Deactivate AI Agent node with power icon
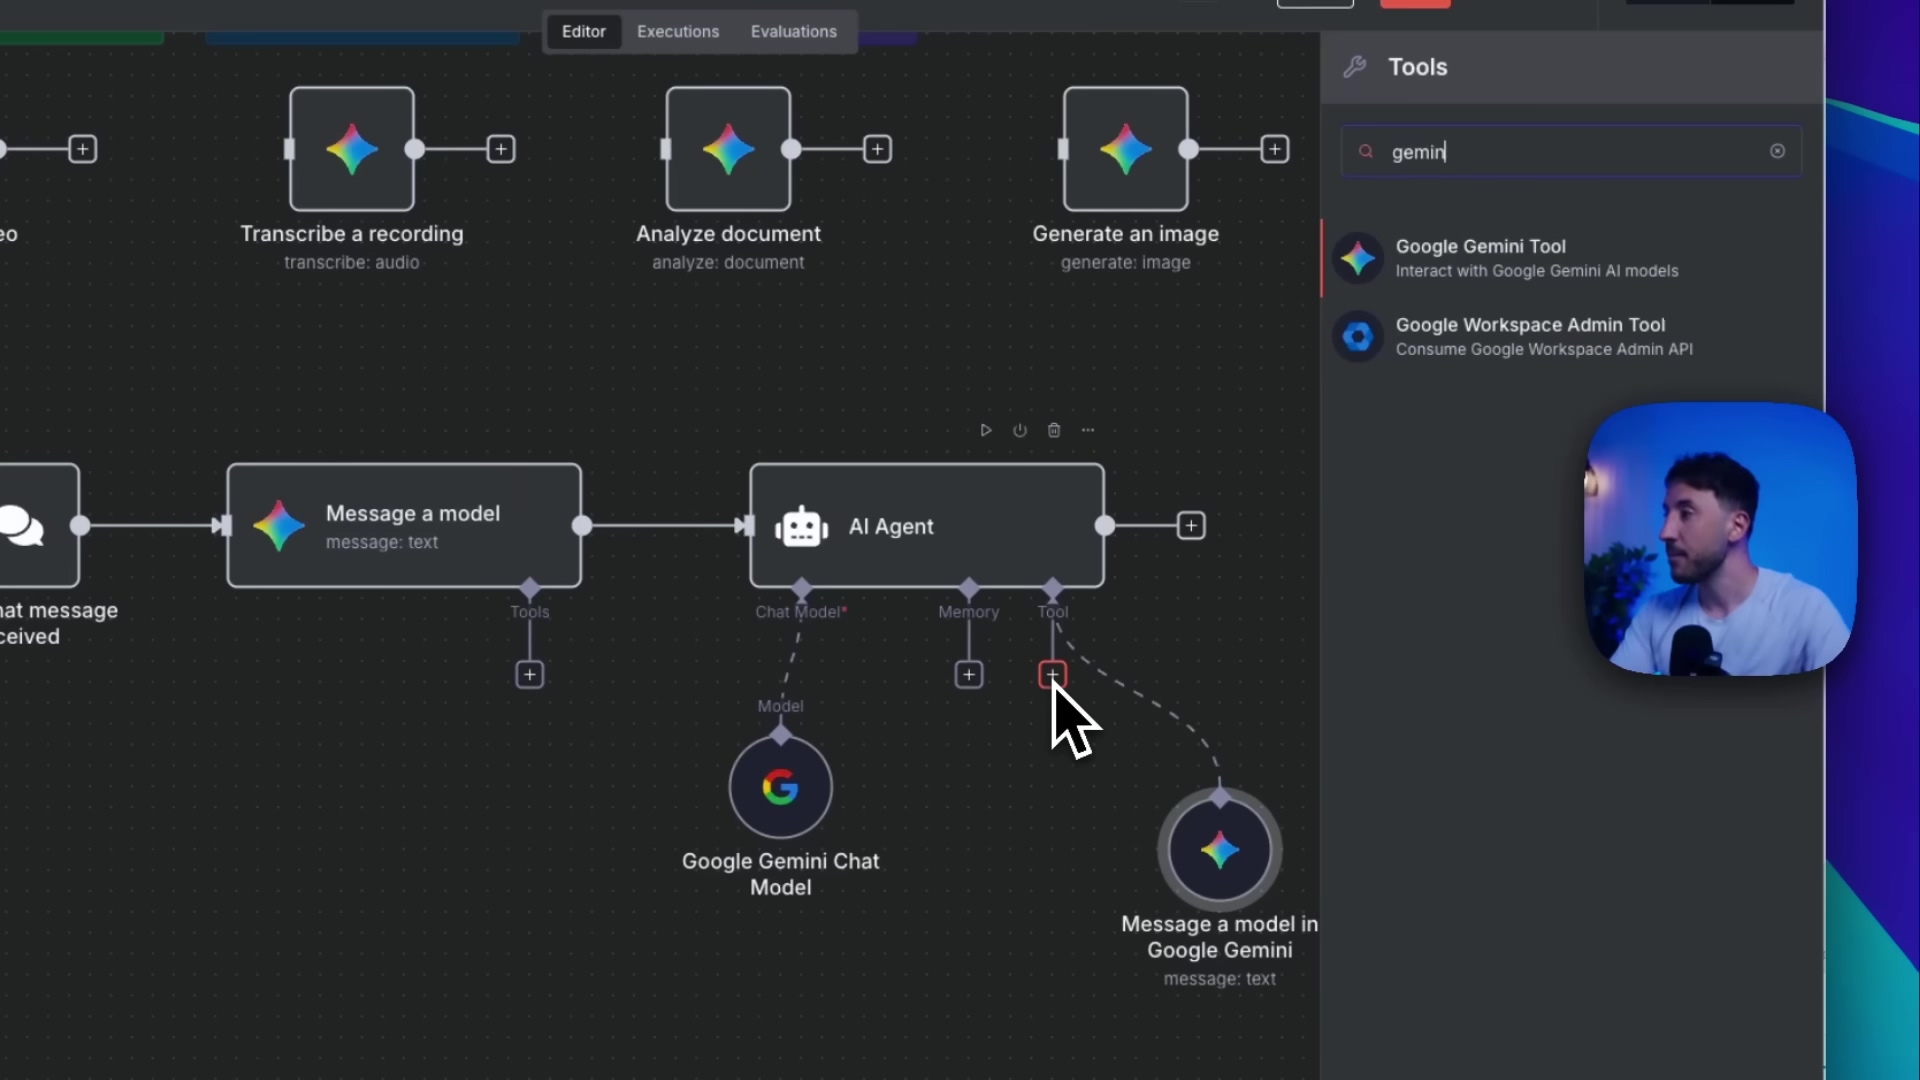1920x1080 pixels. click(1020, 430)
